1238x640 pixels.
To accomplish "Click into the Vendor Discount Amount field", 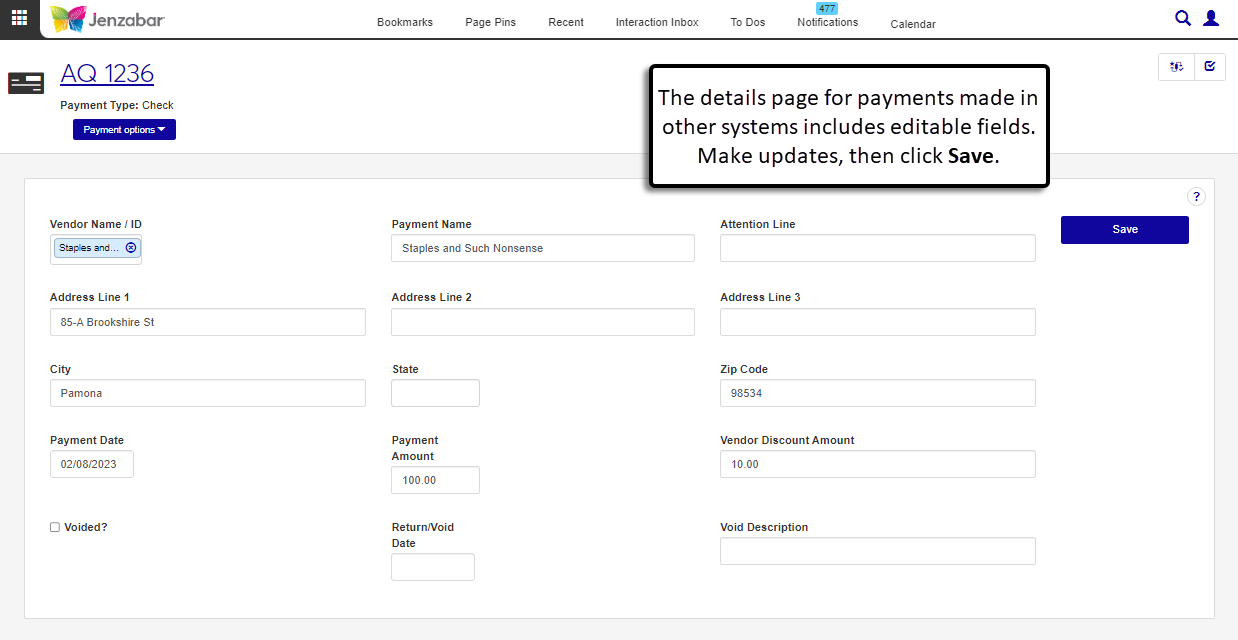I will [x=877, y=464].
